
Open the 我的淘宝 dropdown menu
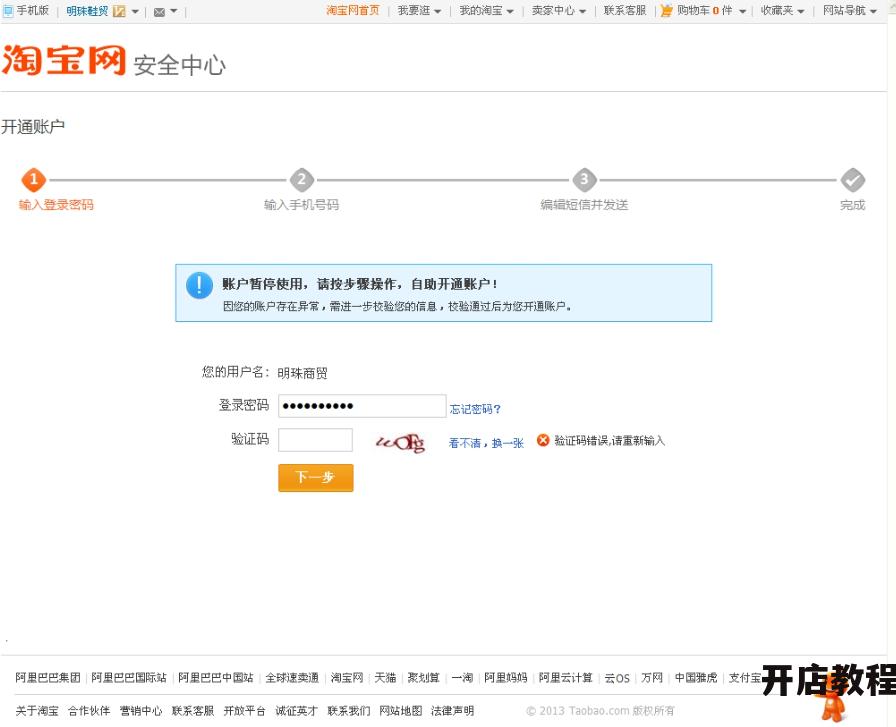coord(486,11)
